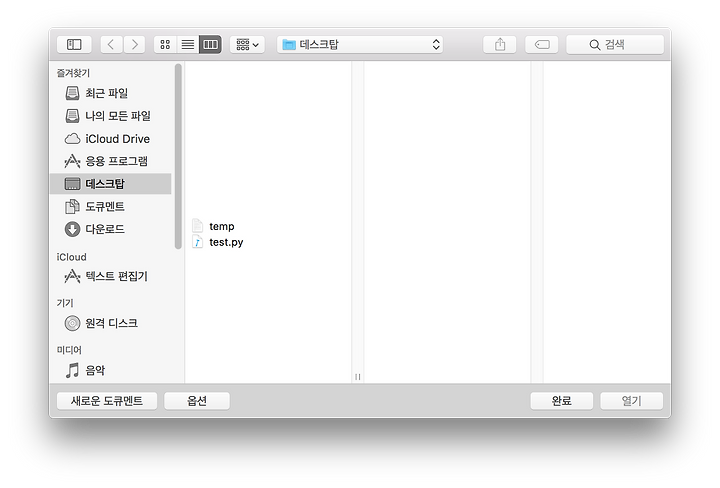Click the 옵션 button
Viewport: 720px width, 488px height.
pos(197,401)
